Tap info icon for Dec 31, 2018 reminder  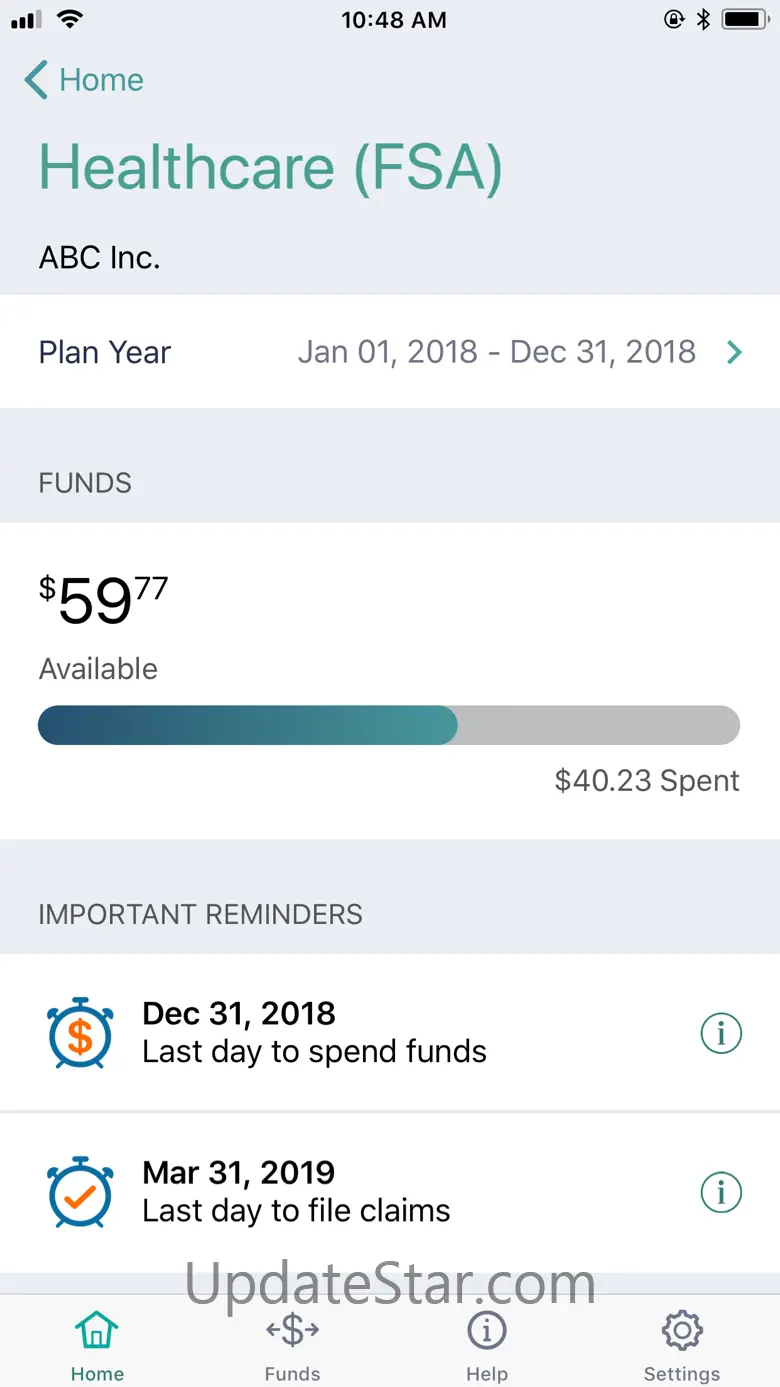(x=721, y=1033)
